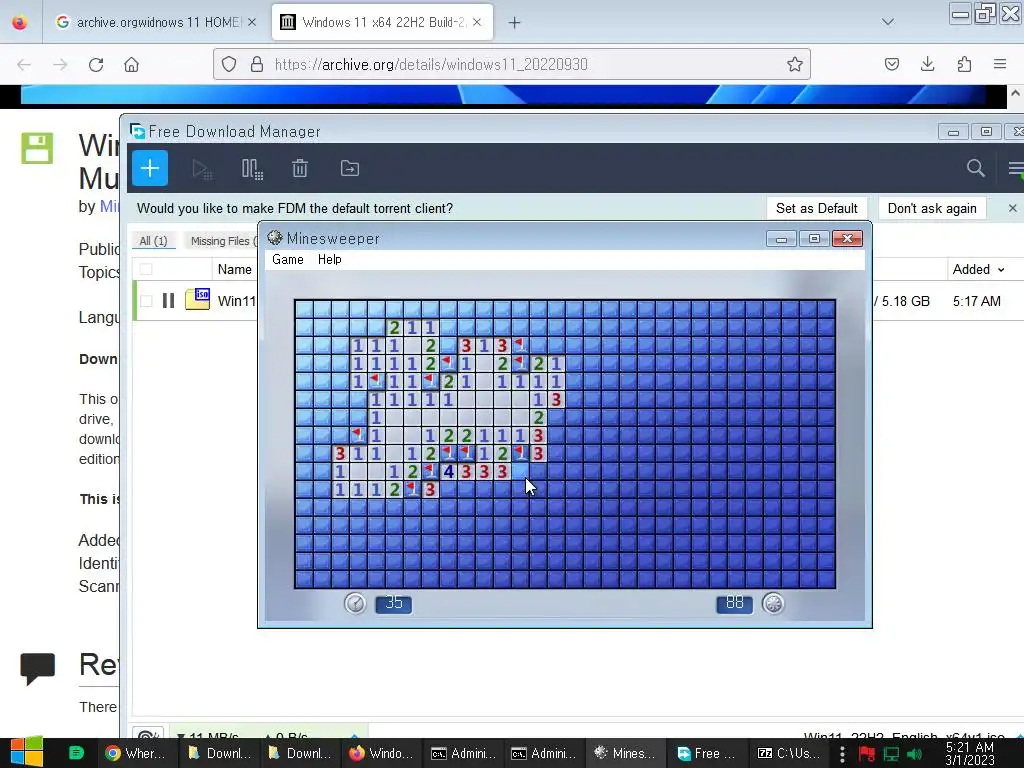Open the Minesweeper Game menu
The image size is (1024, 768).
[x=287, y=259]
